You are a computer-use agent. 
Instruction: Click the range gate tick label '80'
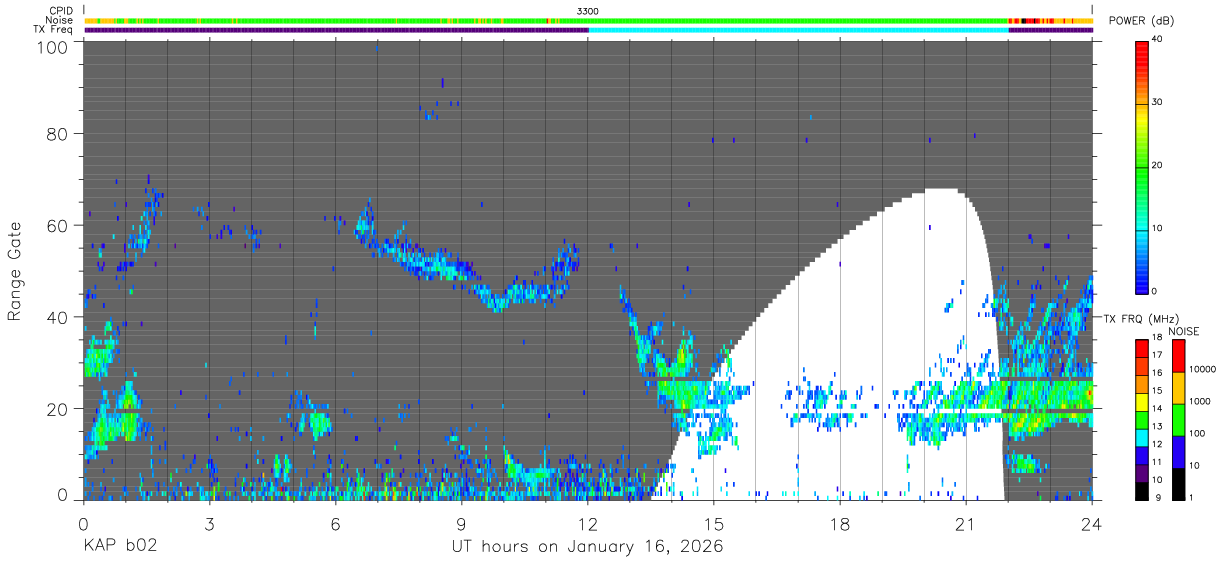[x=58, y=134]
